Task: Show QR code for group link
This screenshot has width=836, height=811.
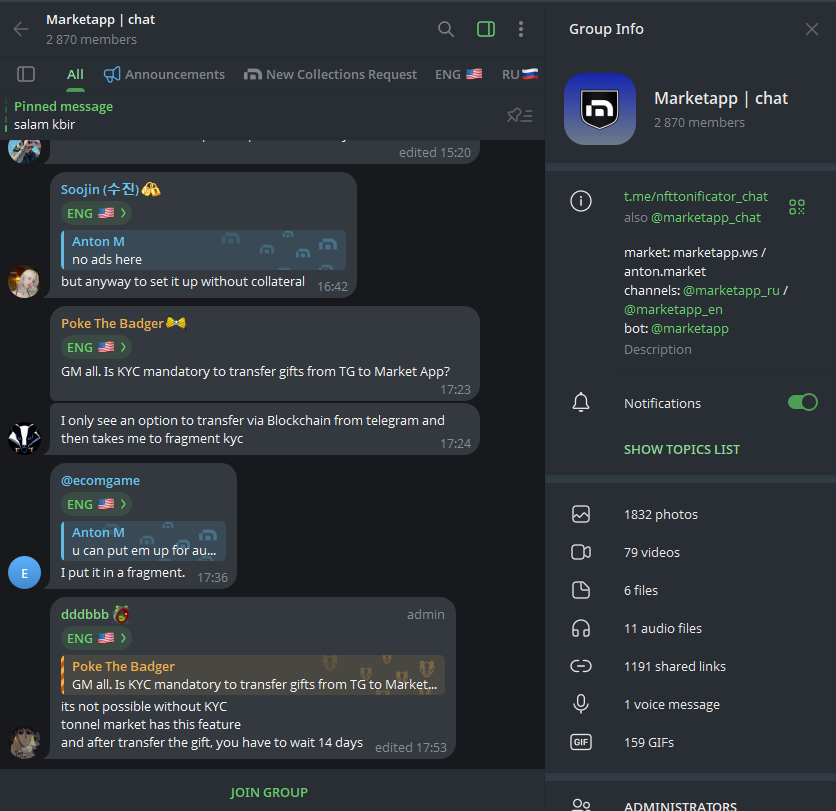Action: tap(797, 207)
